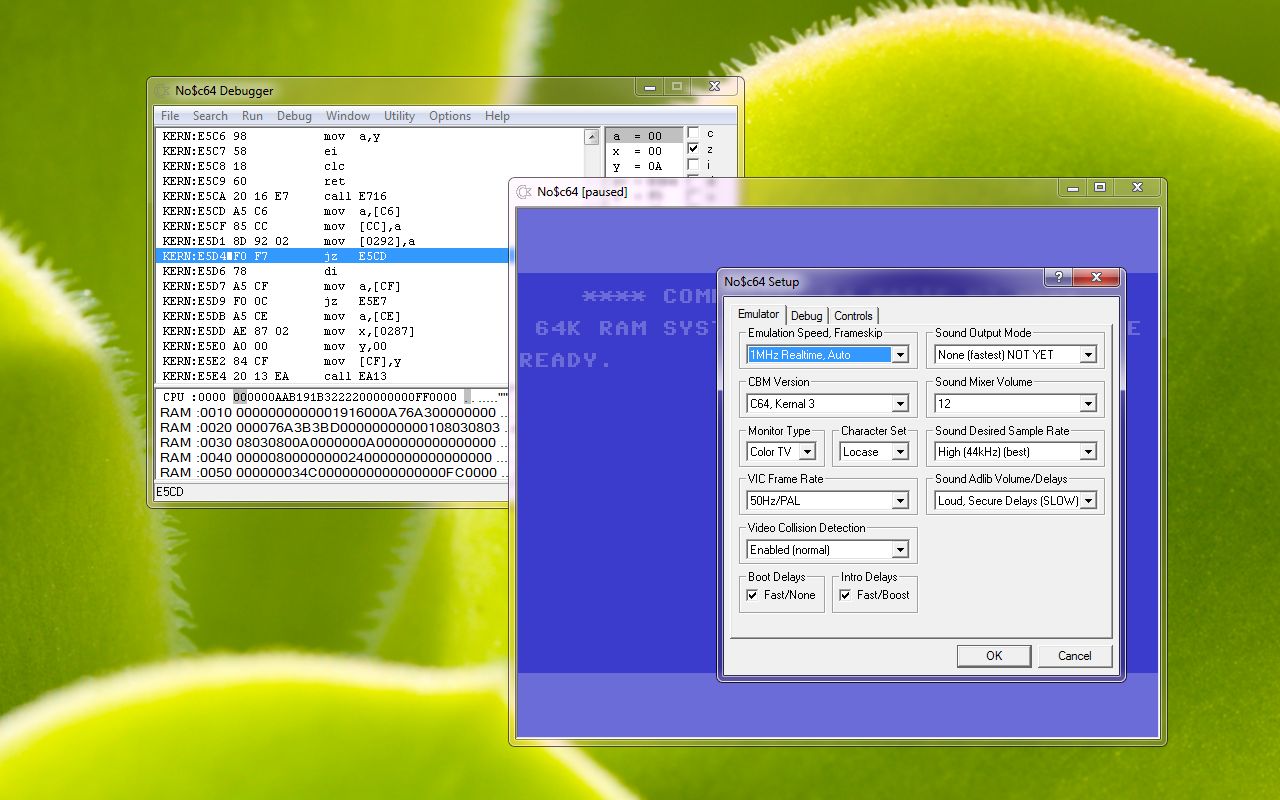
Task: Select register y = 0A row
Action: [x=645, y=166]
